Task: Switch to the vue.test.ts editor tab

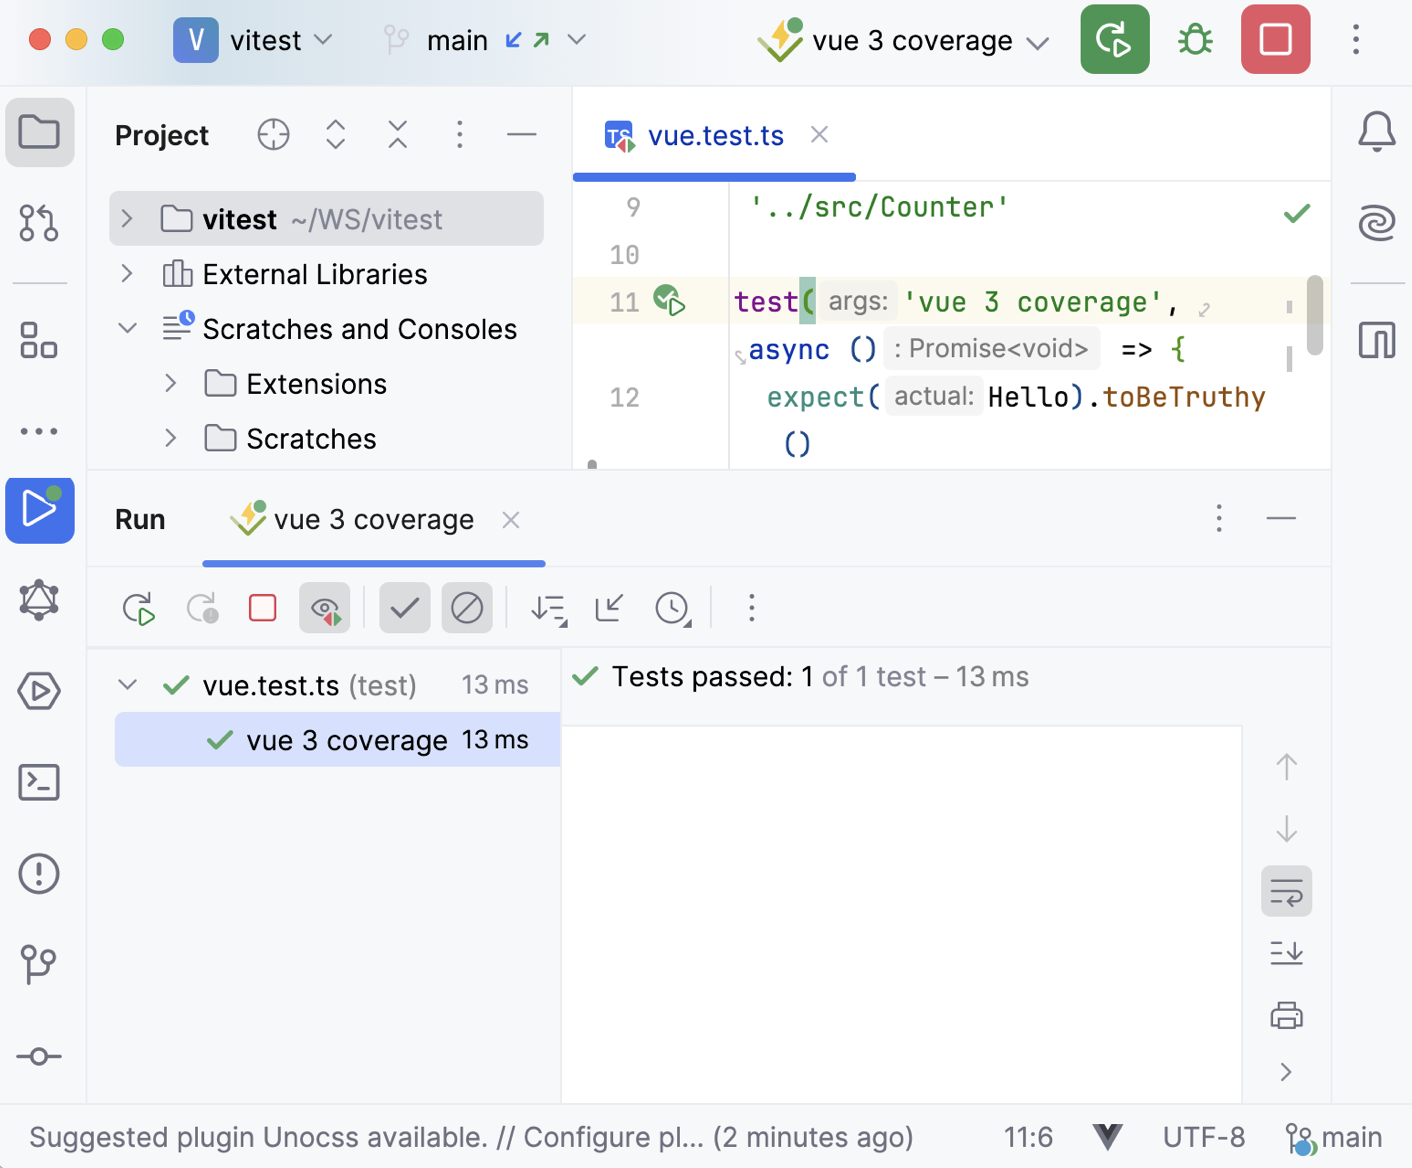Action: [715, 134]
